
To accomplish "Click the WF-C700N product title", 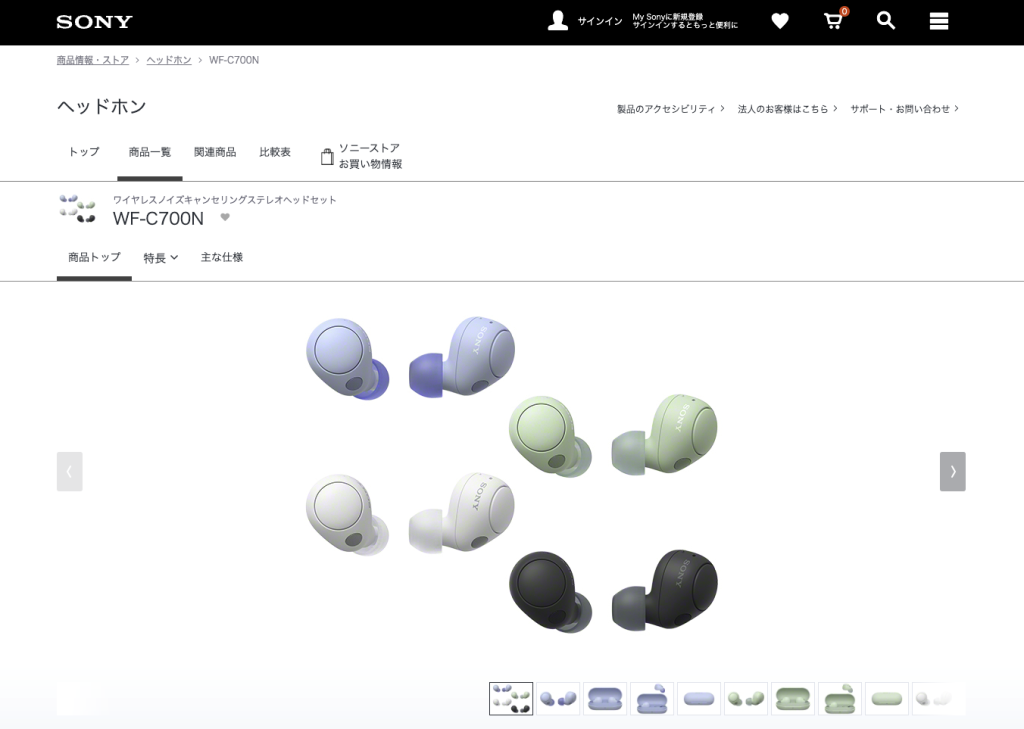I will [158, 218].
